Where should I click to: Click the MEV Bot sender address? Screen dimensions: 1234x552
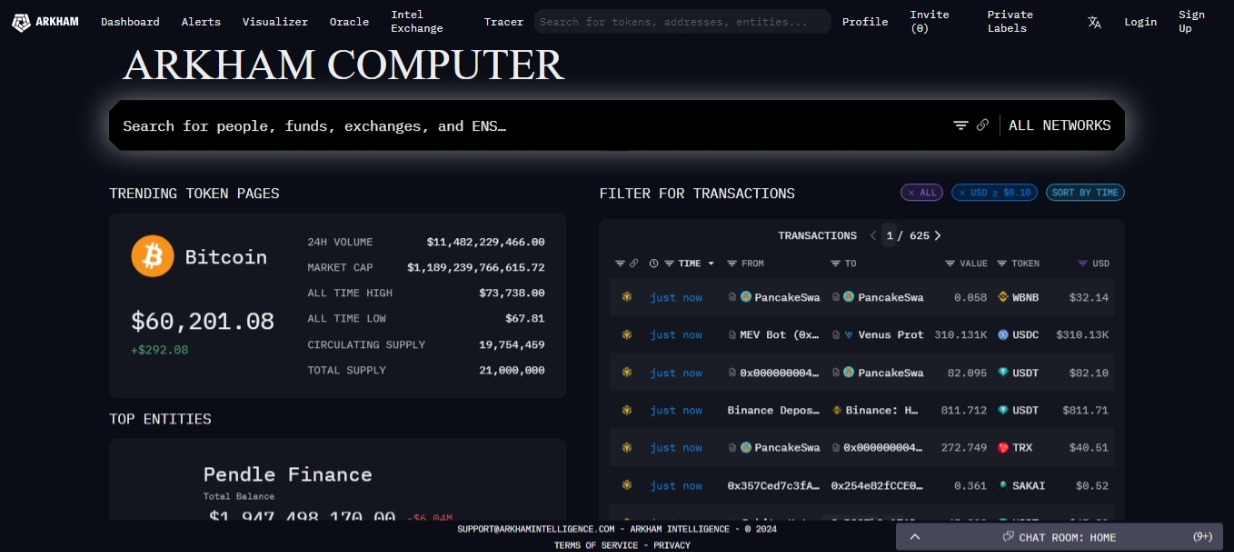(779, 335)
